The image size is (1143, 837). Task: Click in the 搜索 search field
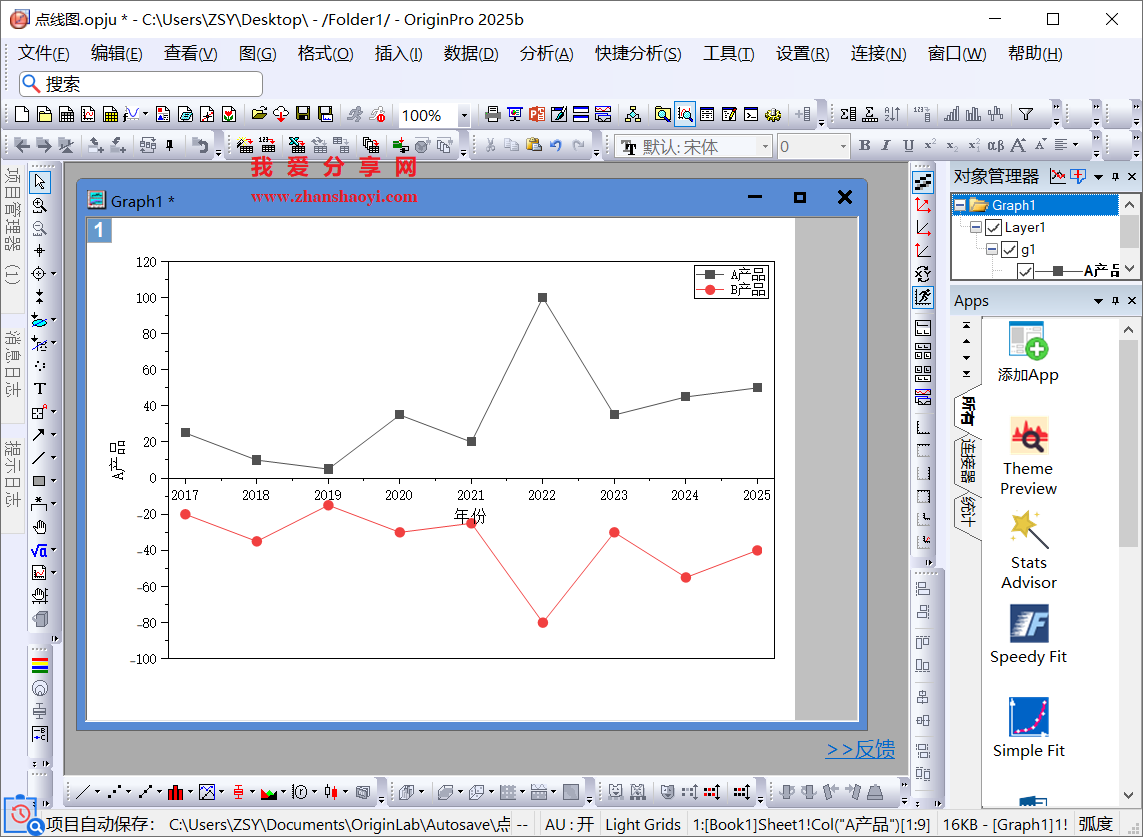click(x=150, y=85)
